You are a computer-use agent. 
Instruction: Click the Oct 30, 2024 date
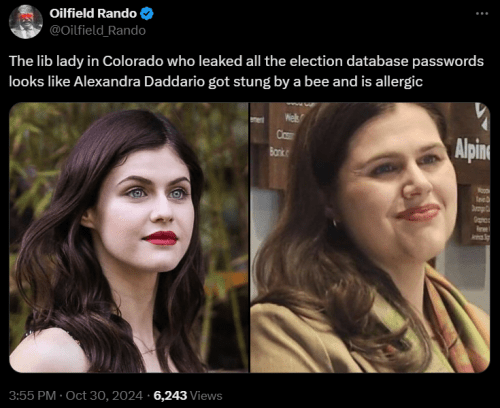104,396
